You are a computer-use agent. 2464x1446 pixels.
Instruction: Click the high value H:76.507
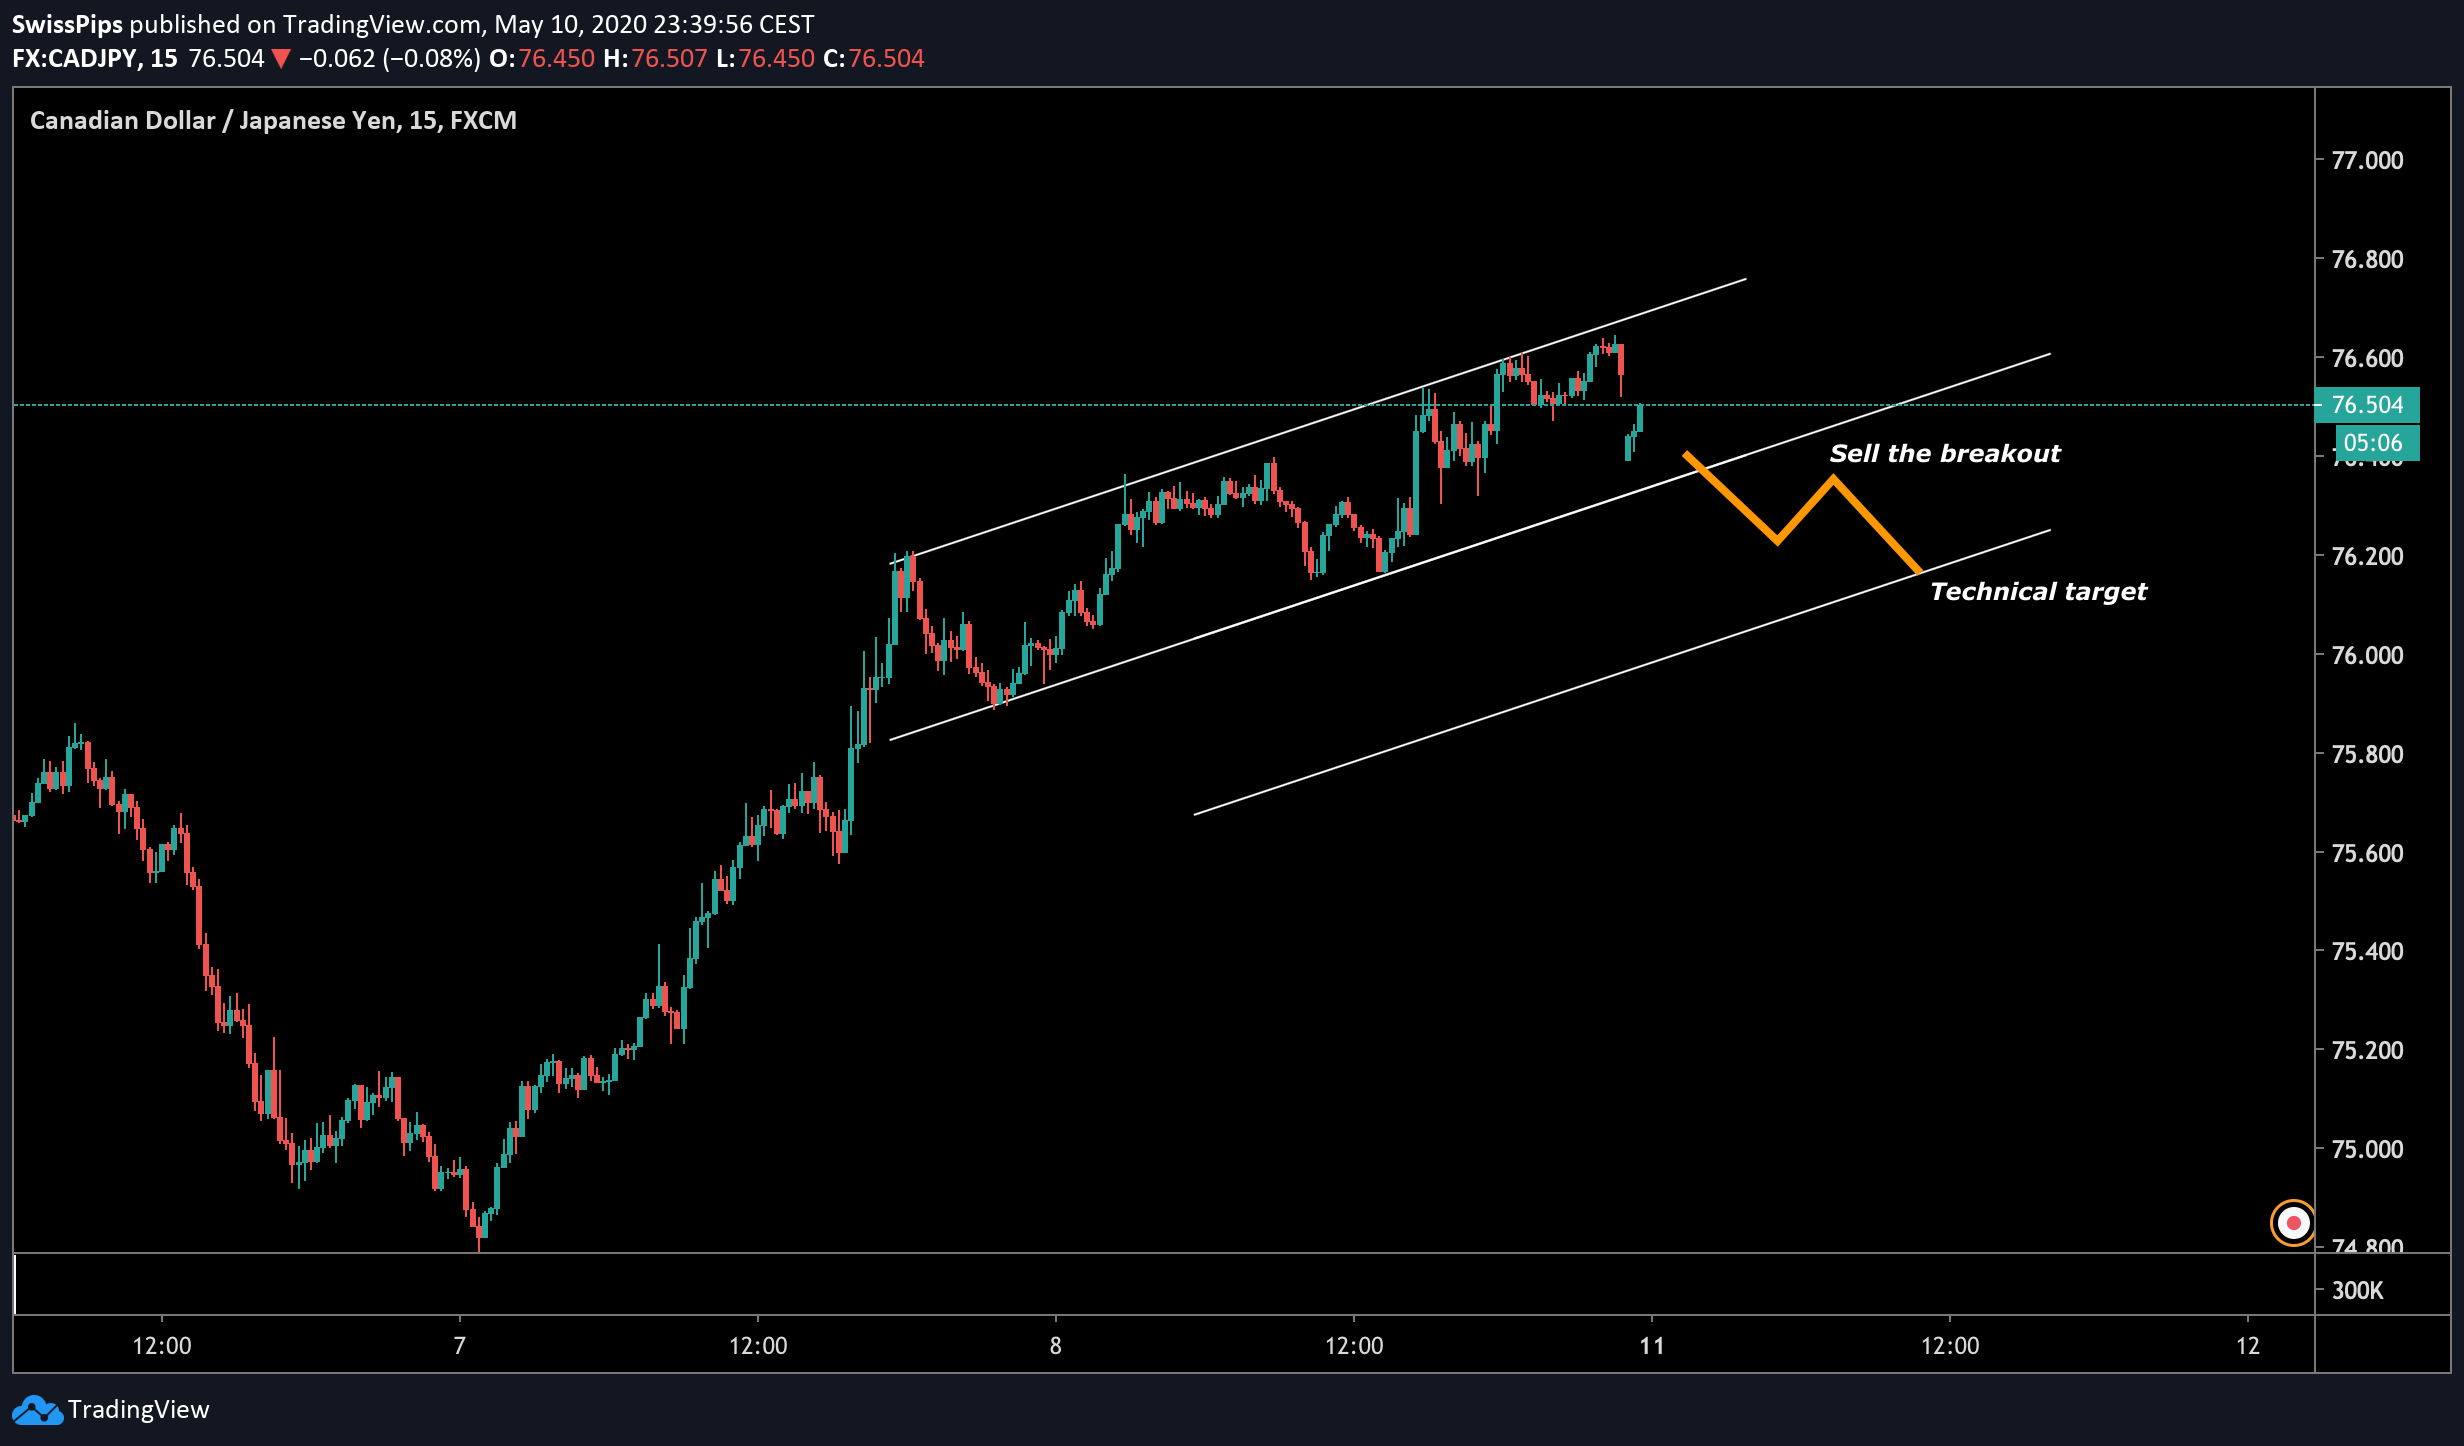point(656,59)
